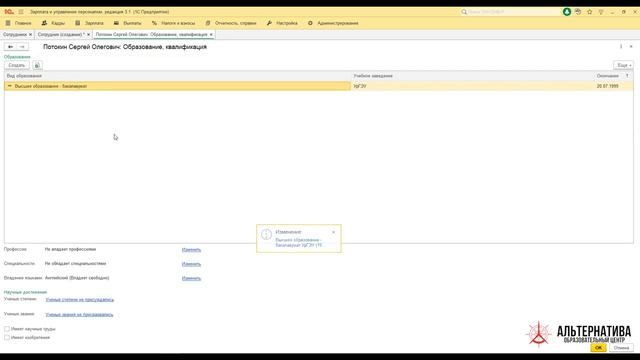
Task: Open the Отчетность, справки section
Action: [231, 23]
